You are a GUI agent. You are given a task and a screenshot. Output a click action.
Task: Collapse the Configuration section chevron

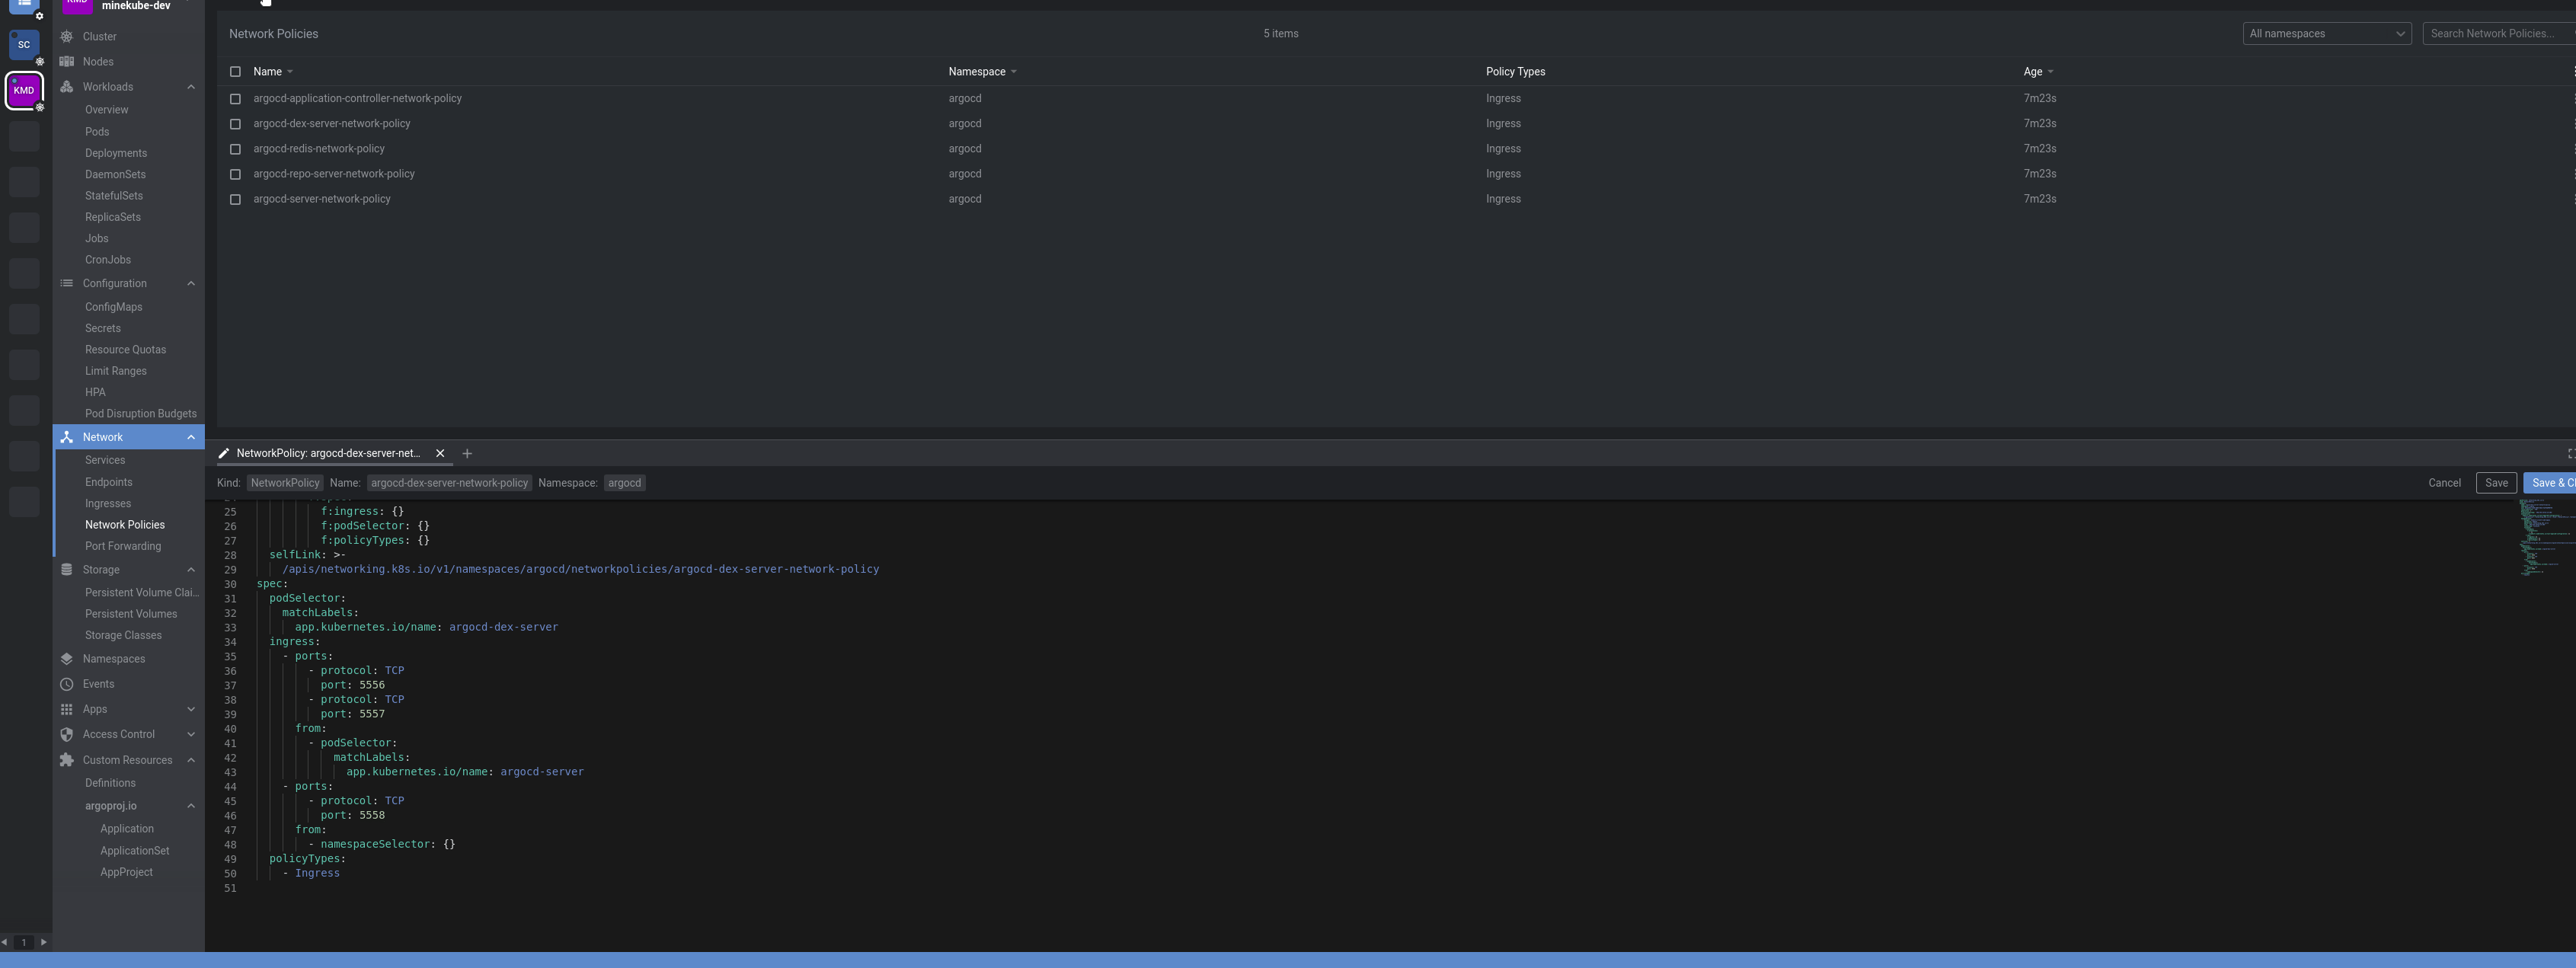(191, 283)
